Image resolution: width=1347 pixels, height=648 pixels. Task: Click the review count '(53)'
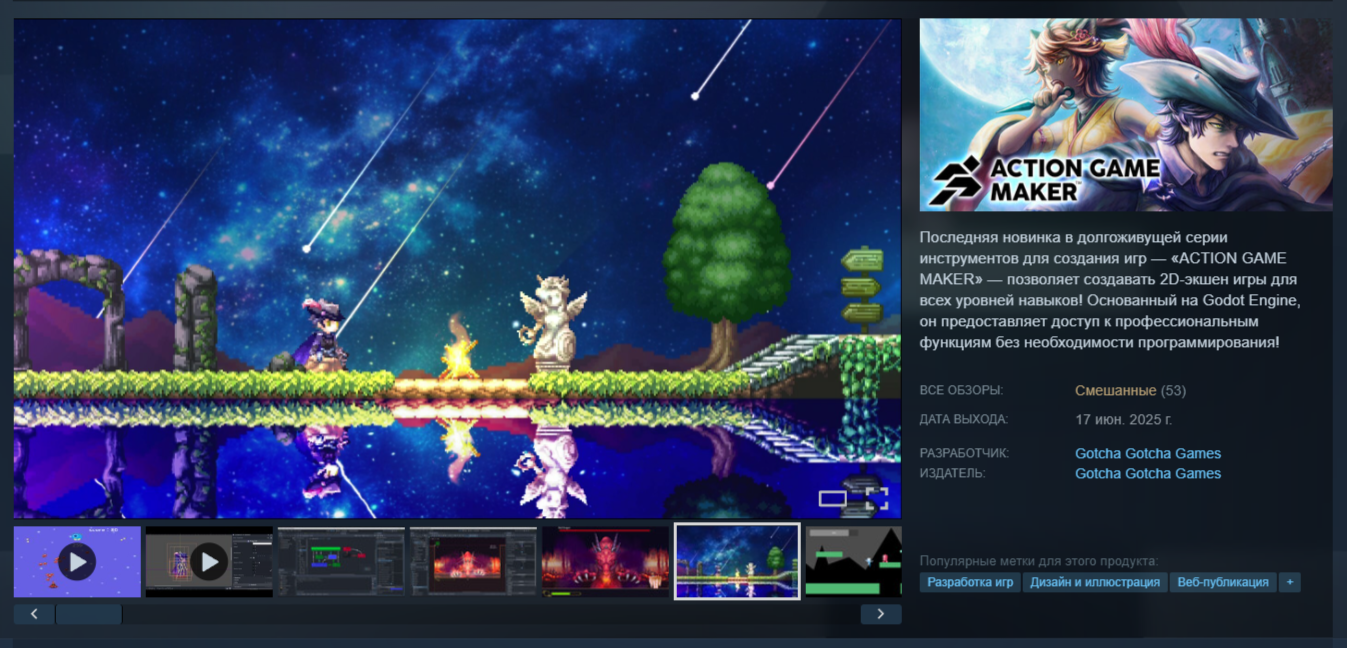pyautogui.click(x=1174, y=390)
